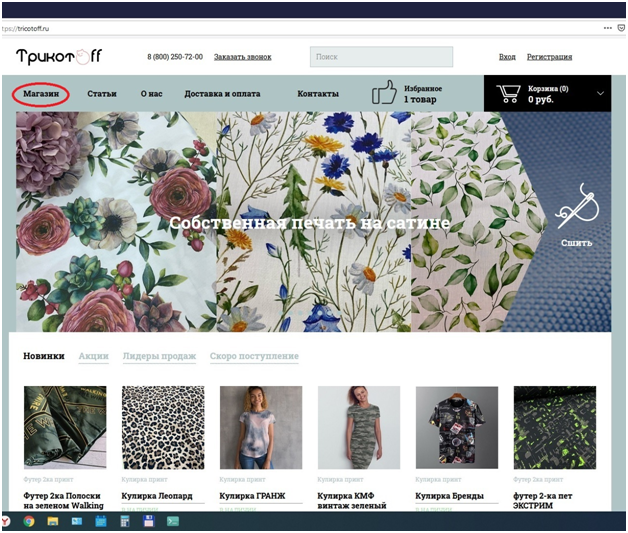Switch to the Акции tab
The width and height of the screenshot is (628, 533).
94,356
